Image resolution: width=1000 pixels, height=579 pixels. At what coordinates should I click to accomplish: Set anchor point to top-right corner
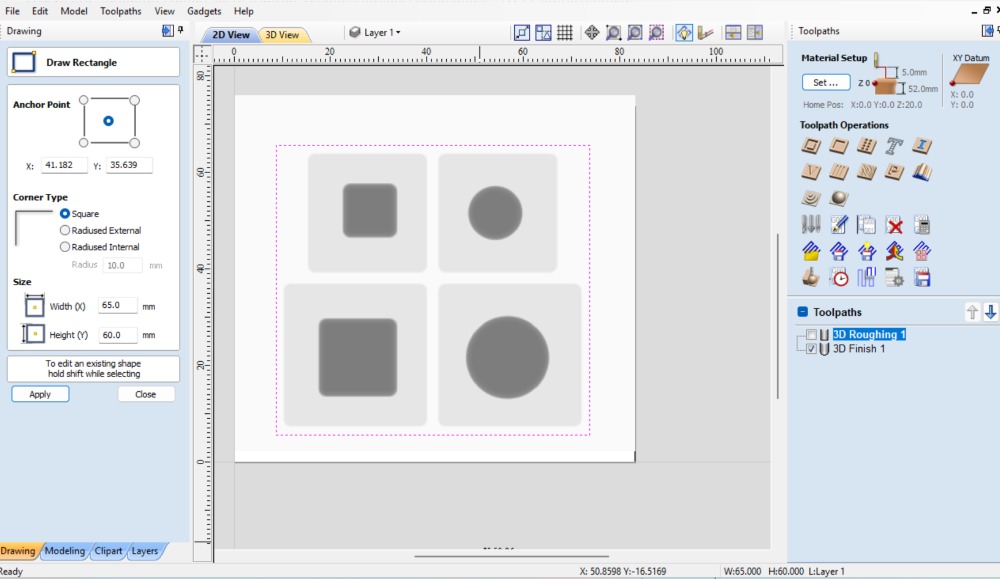coord(135,100)
